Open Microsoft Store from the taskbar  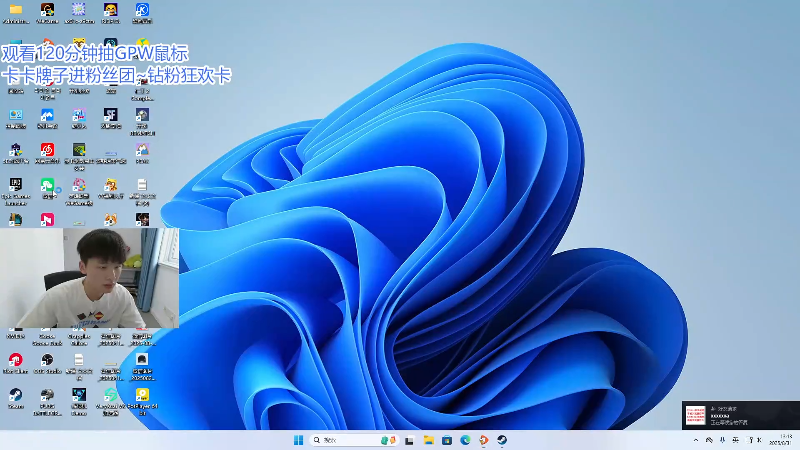coord(447,440)
